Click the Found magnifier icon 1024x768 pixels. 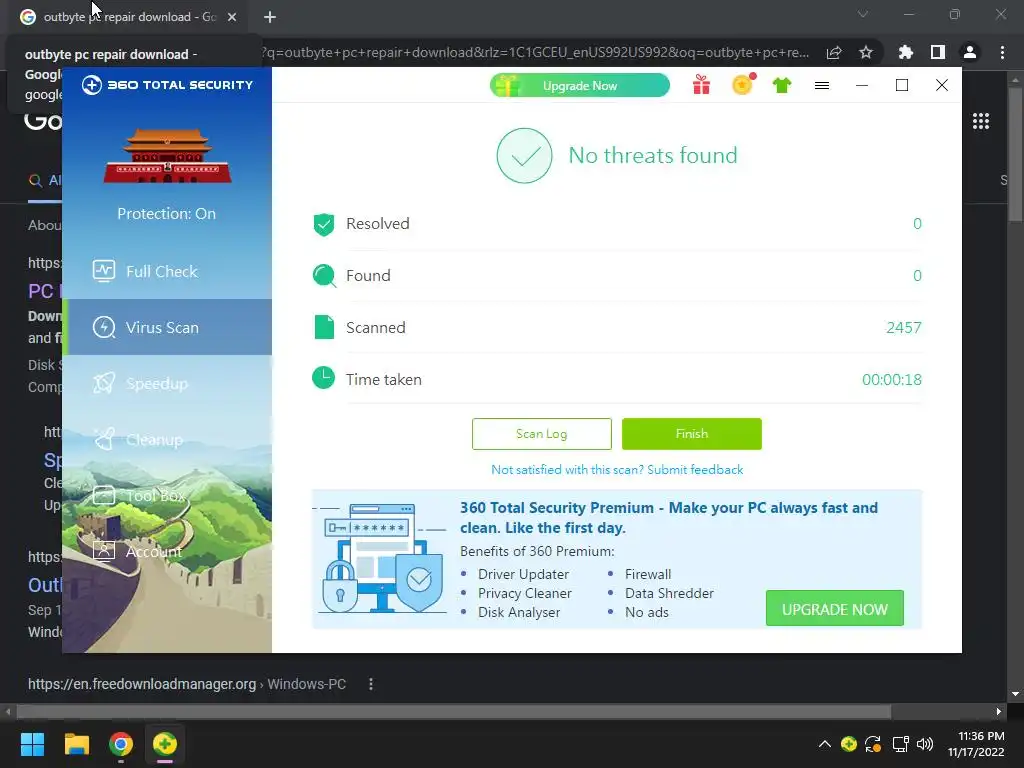(x=324, y=276)
